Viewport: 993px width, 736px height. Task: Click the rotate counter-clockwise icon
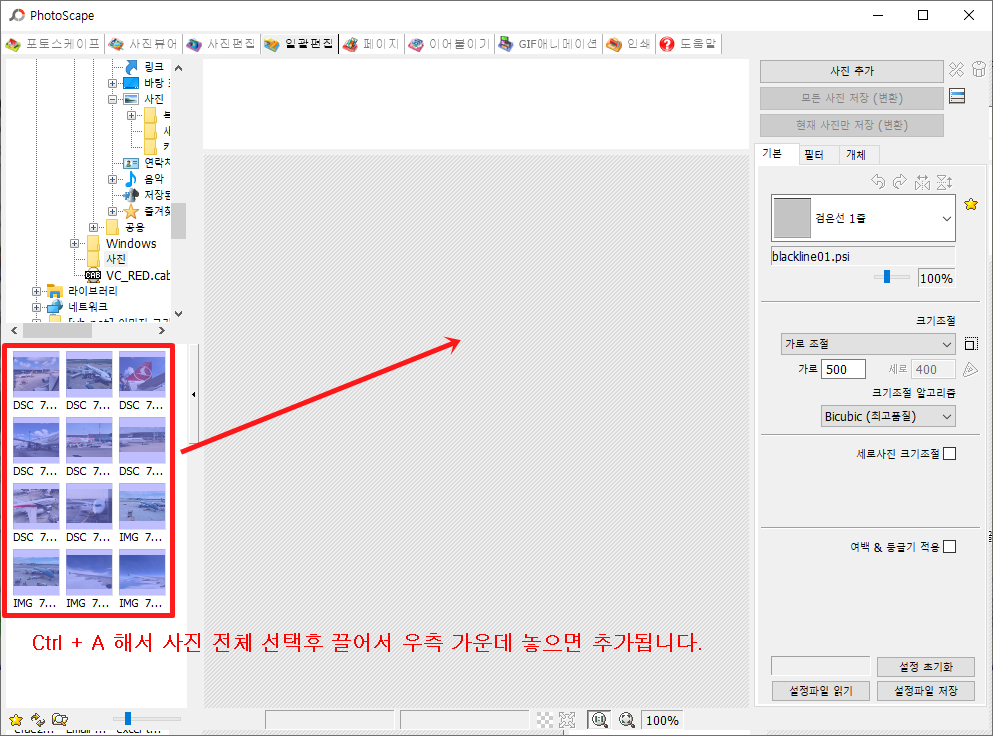pyautogui.click(x=878, y=182)
